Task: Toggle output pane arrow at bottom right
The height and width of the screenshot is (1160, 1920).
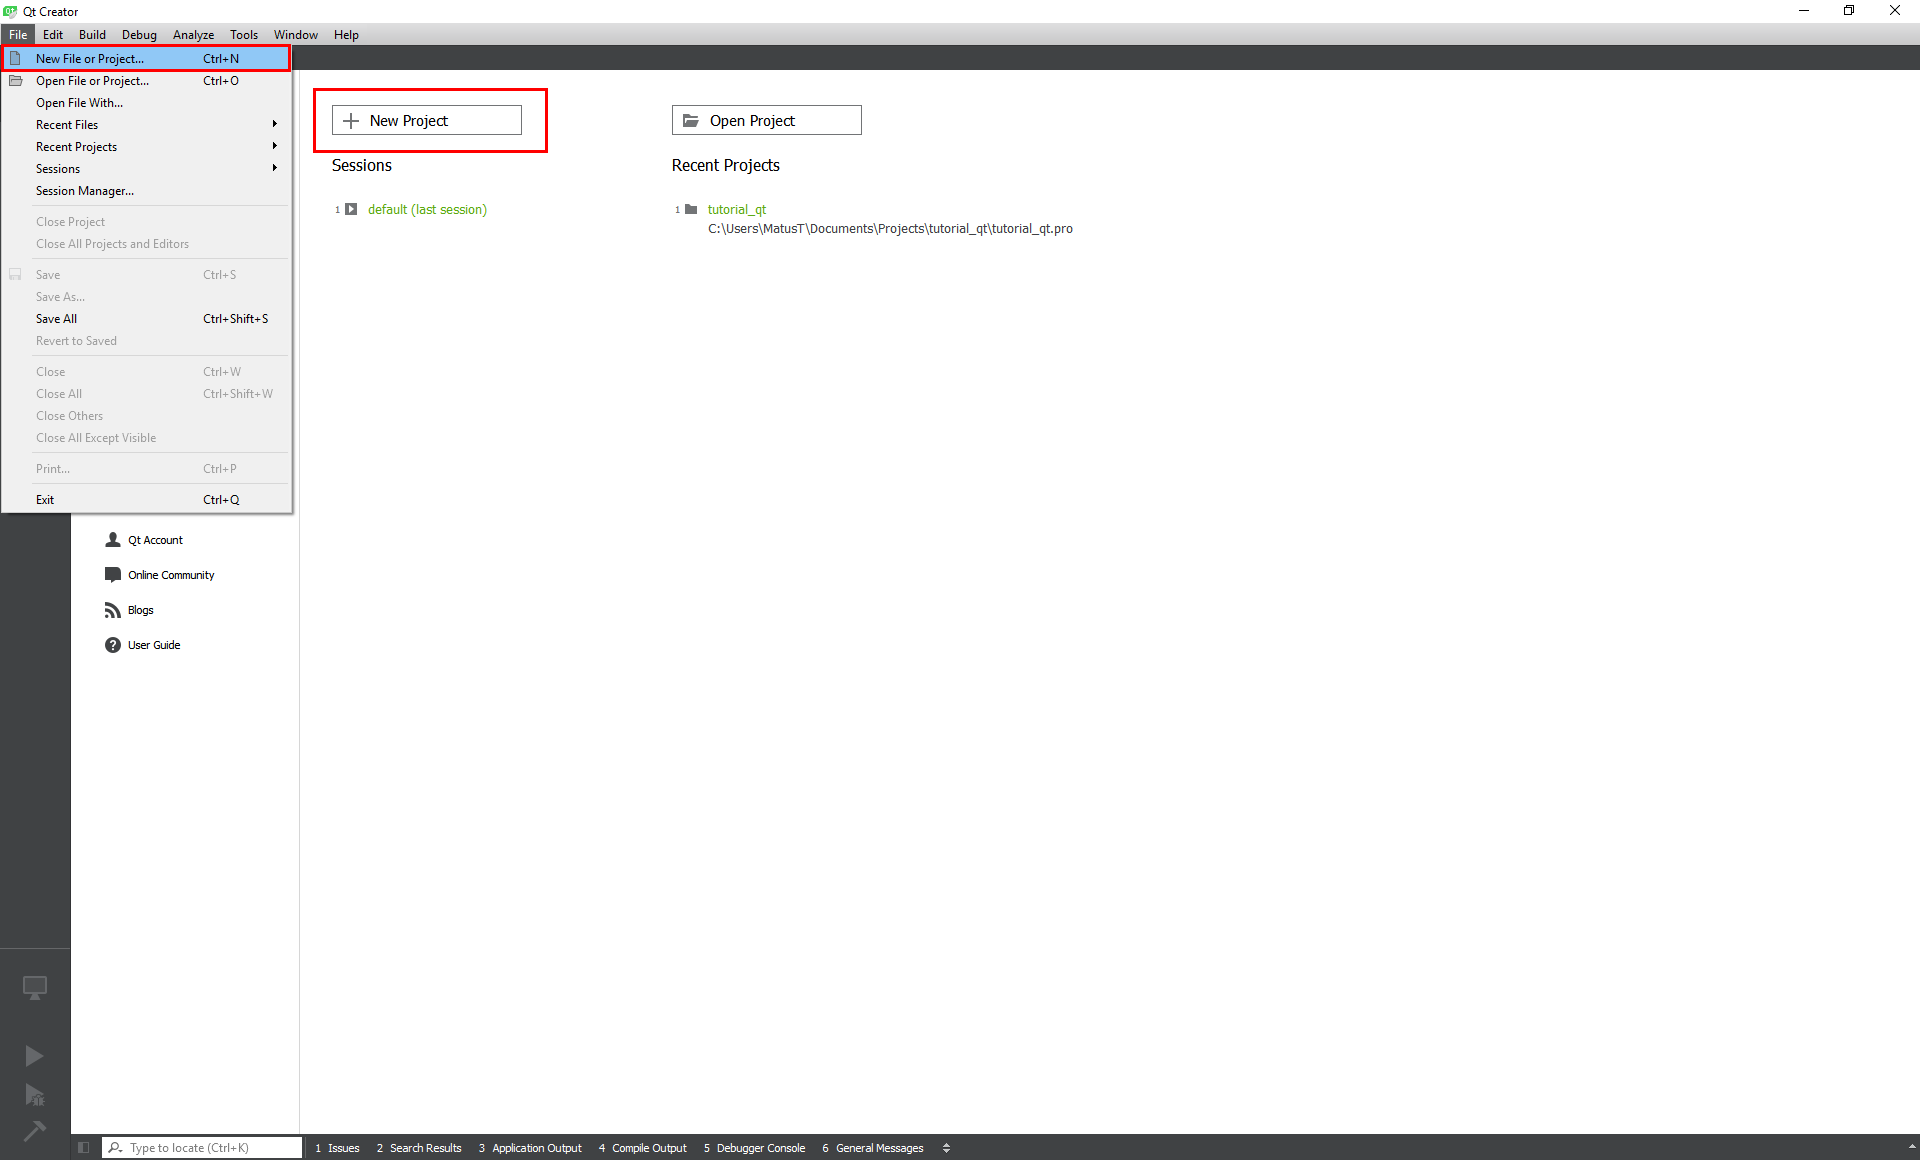Action: (1911, 1148)
